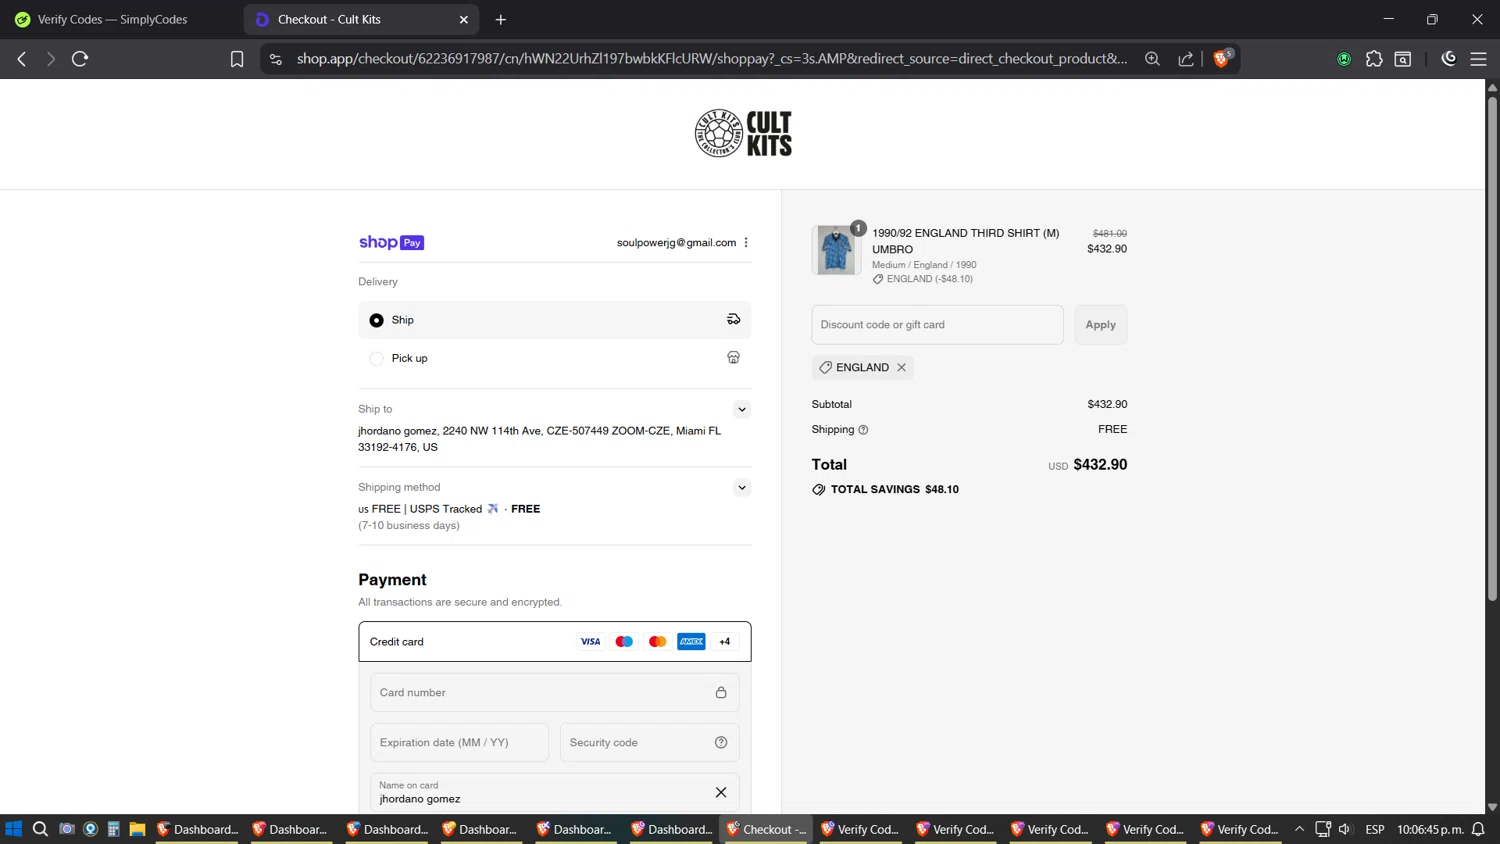Select the Checkout - Cult Kits tab
Screen dimensions: 1500x844
pos(360,20)
